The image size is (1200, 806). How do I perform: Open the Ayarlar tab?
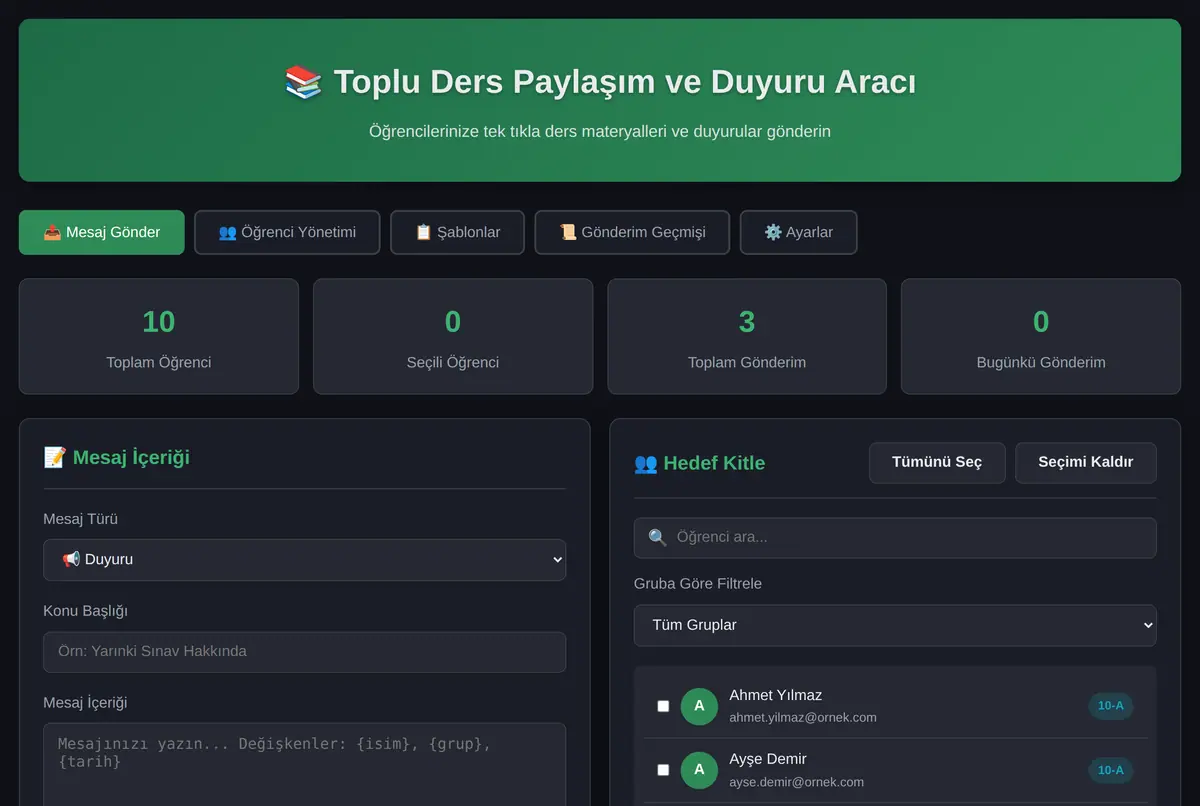point(798,232)
